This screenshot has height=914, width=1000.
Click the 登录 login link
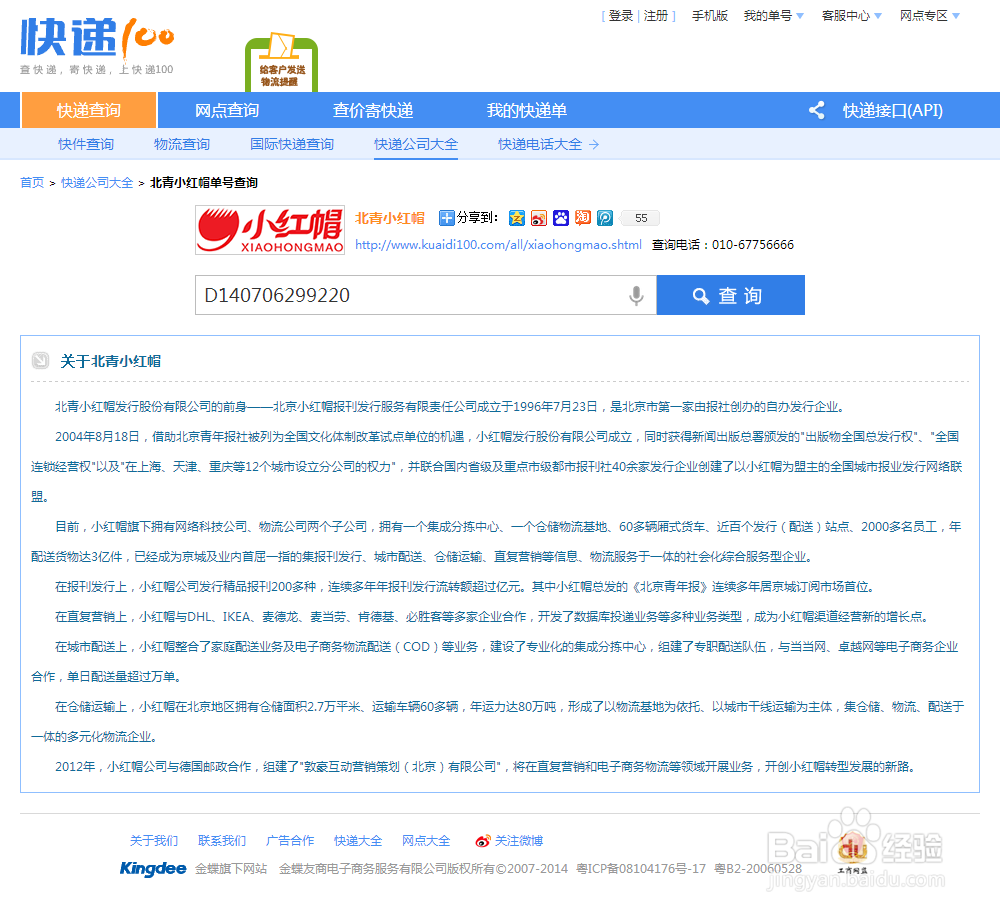point(621,16)
